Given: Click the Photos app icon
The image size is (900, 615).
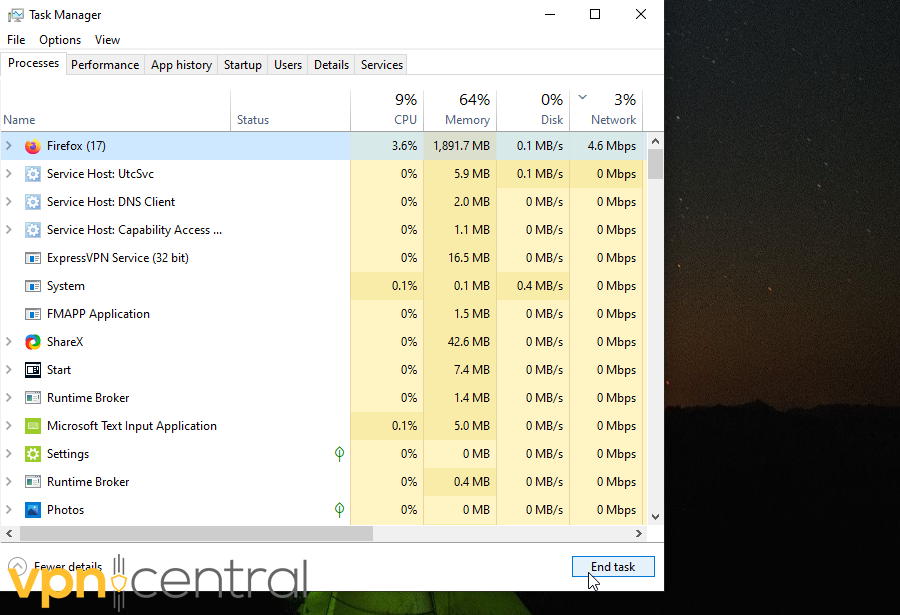Looking at the screenshot, I should pyautogui.click(x=33, y=510).
